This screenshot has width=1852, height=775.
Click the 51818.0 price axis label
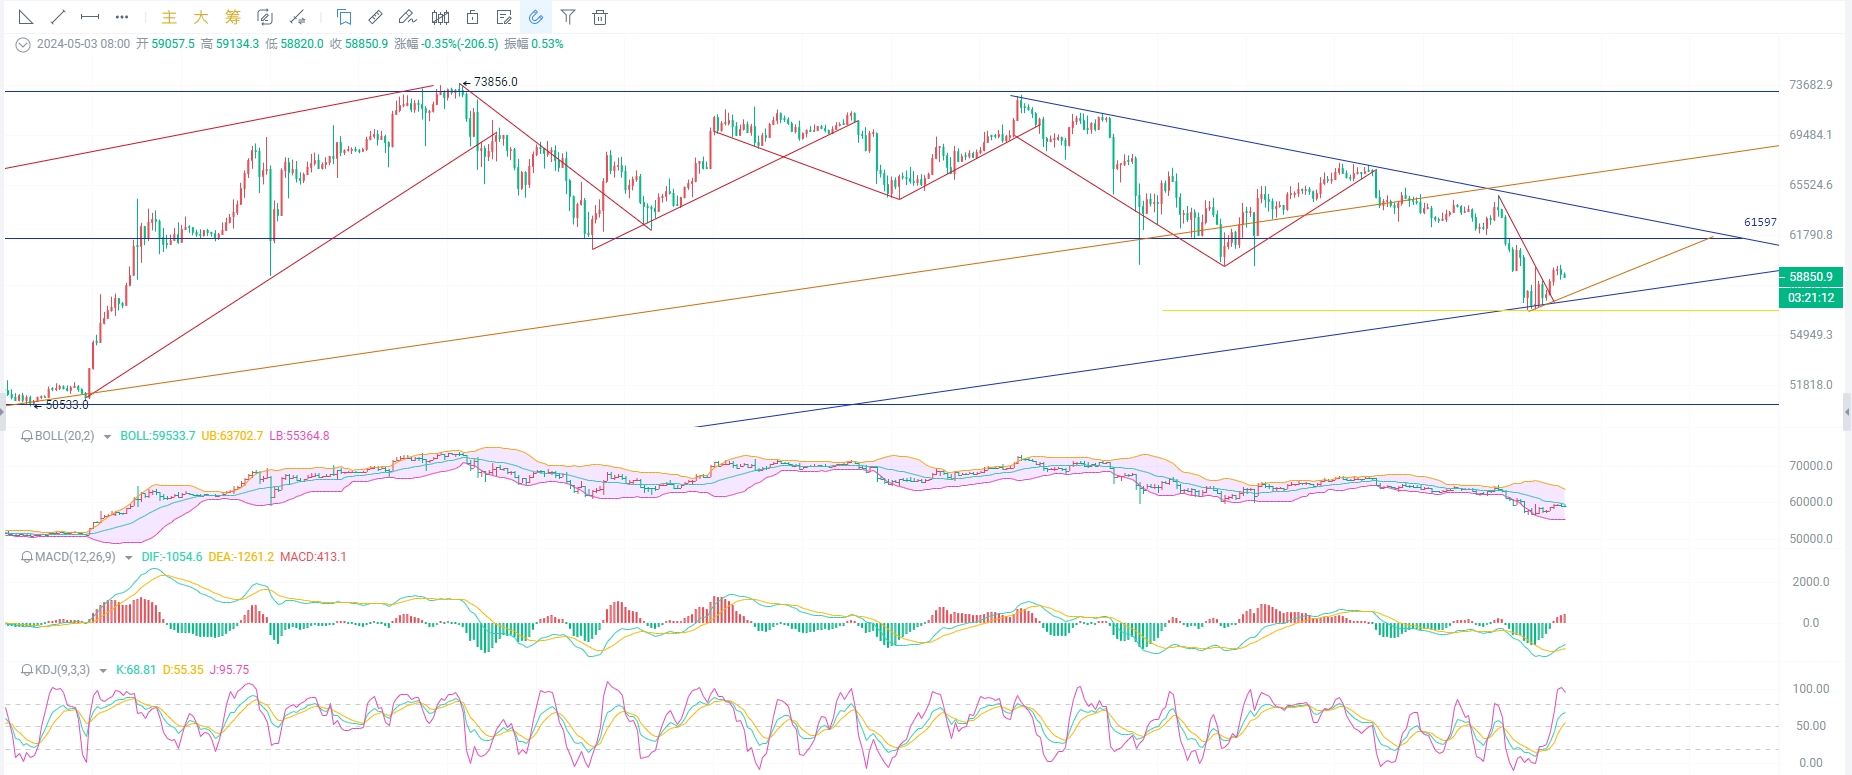coord(1811,385)
